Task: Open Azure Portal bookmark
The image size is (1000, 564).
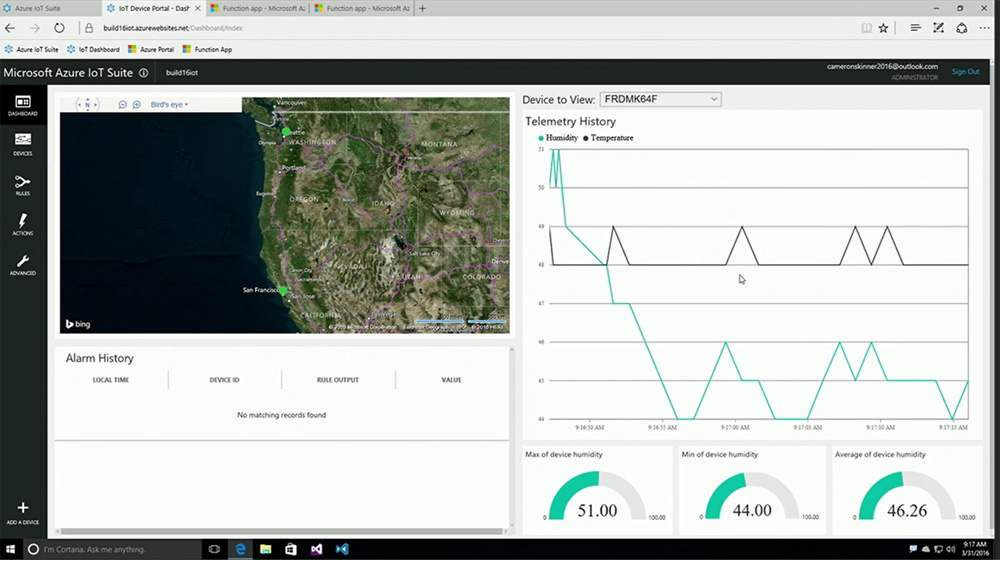Action: click(x=151, y=49)
